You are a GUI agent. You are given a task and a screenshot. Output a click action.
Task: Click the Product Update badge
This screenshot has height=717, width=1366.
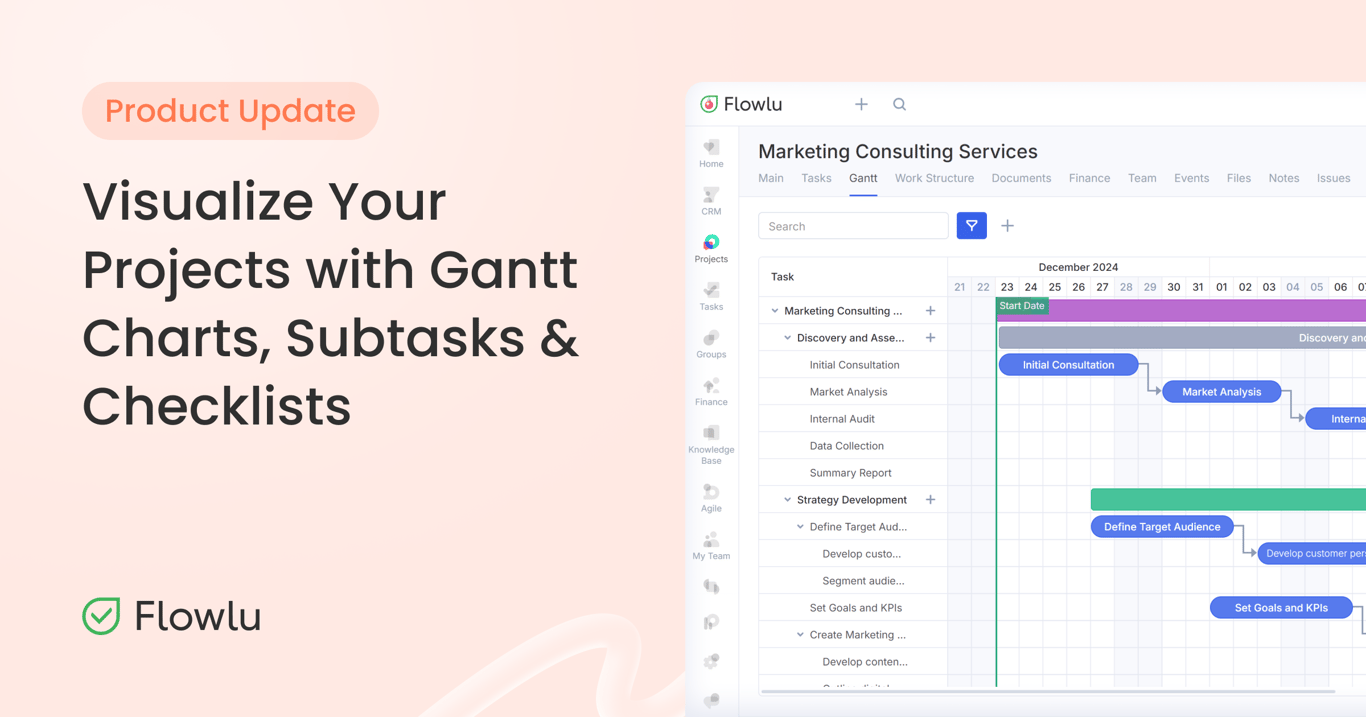[230, 111]
